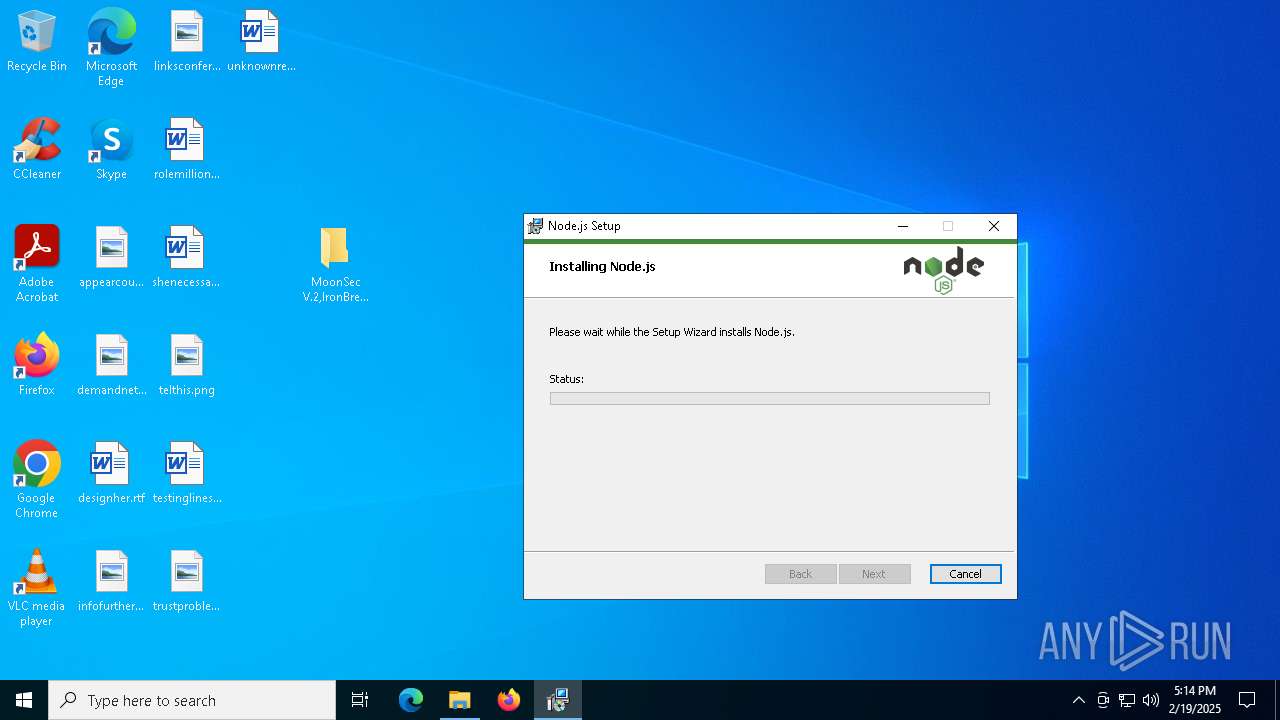
Task: Select the rolemillion Word document icon
Action: [x=186, y=149]
